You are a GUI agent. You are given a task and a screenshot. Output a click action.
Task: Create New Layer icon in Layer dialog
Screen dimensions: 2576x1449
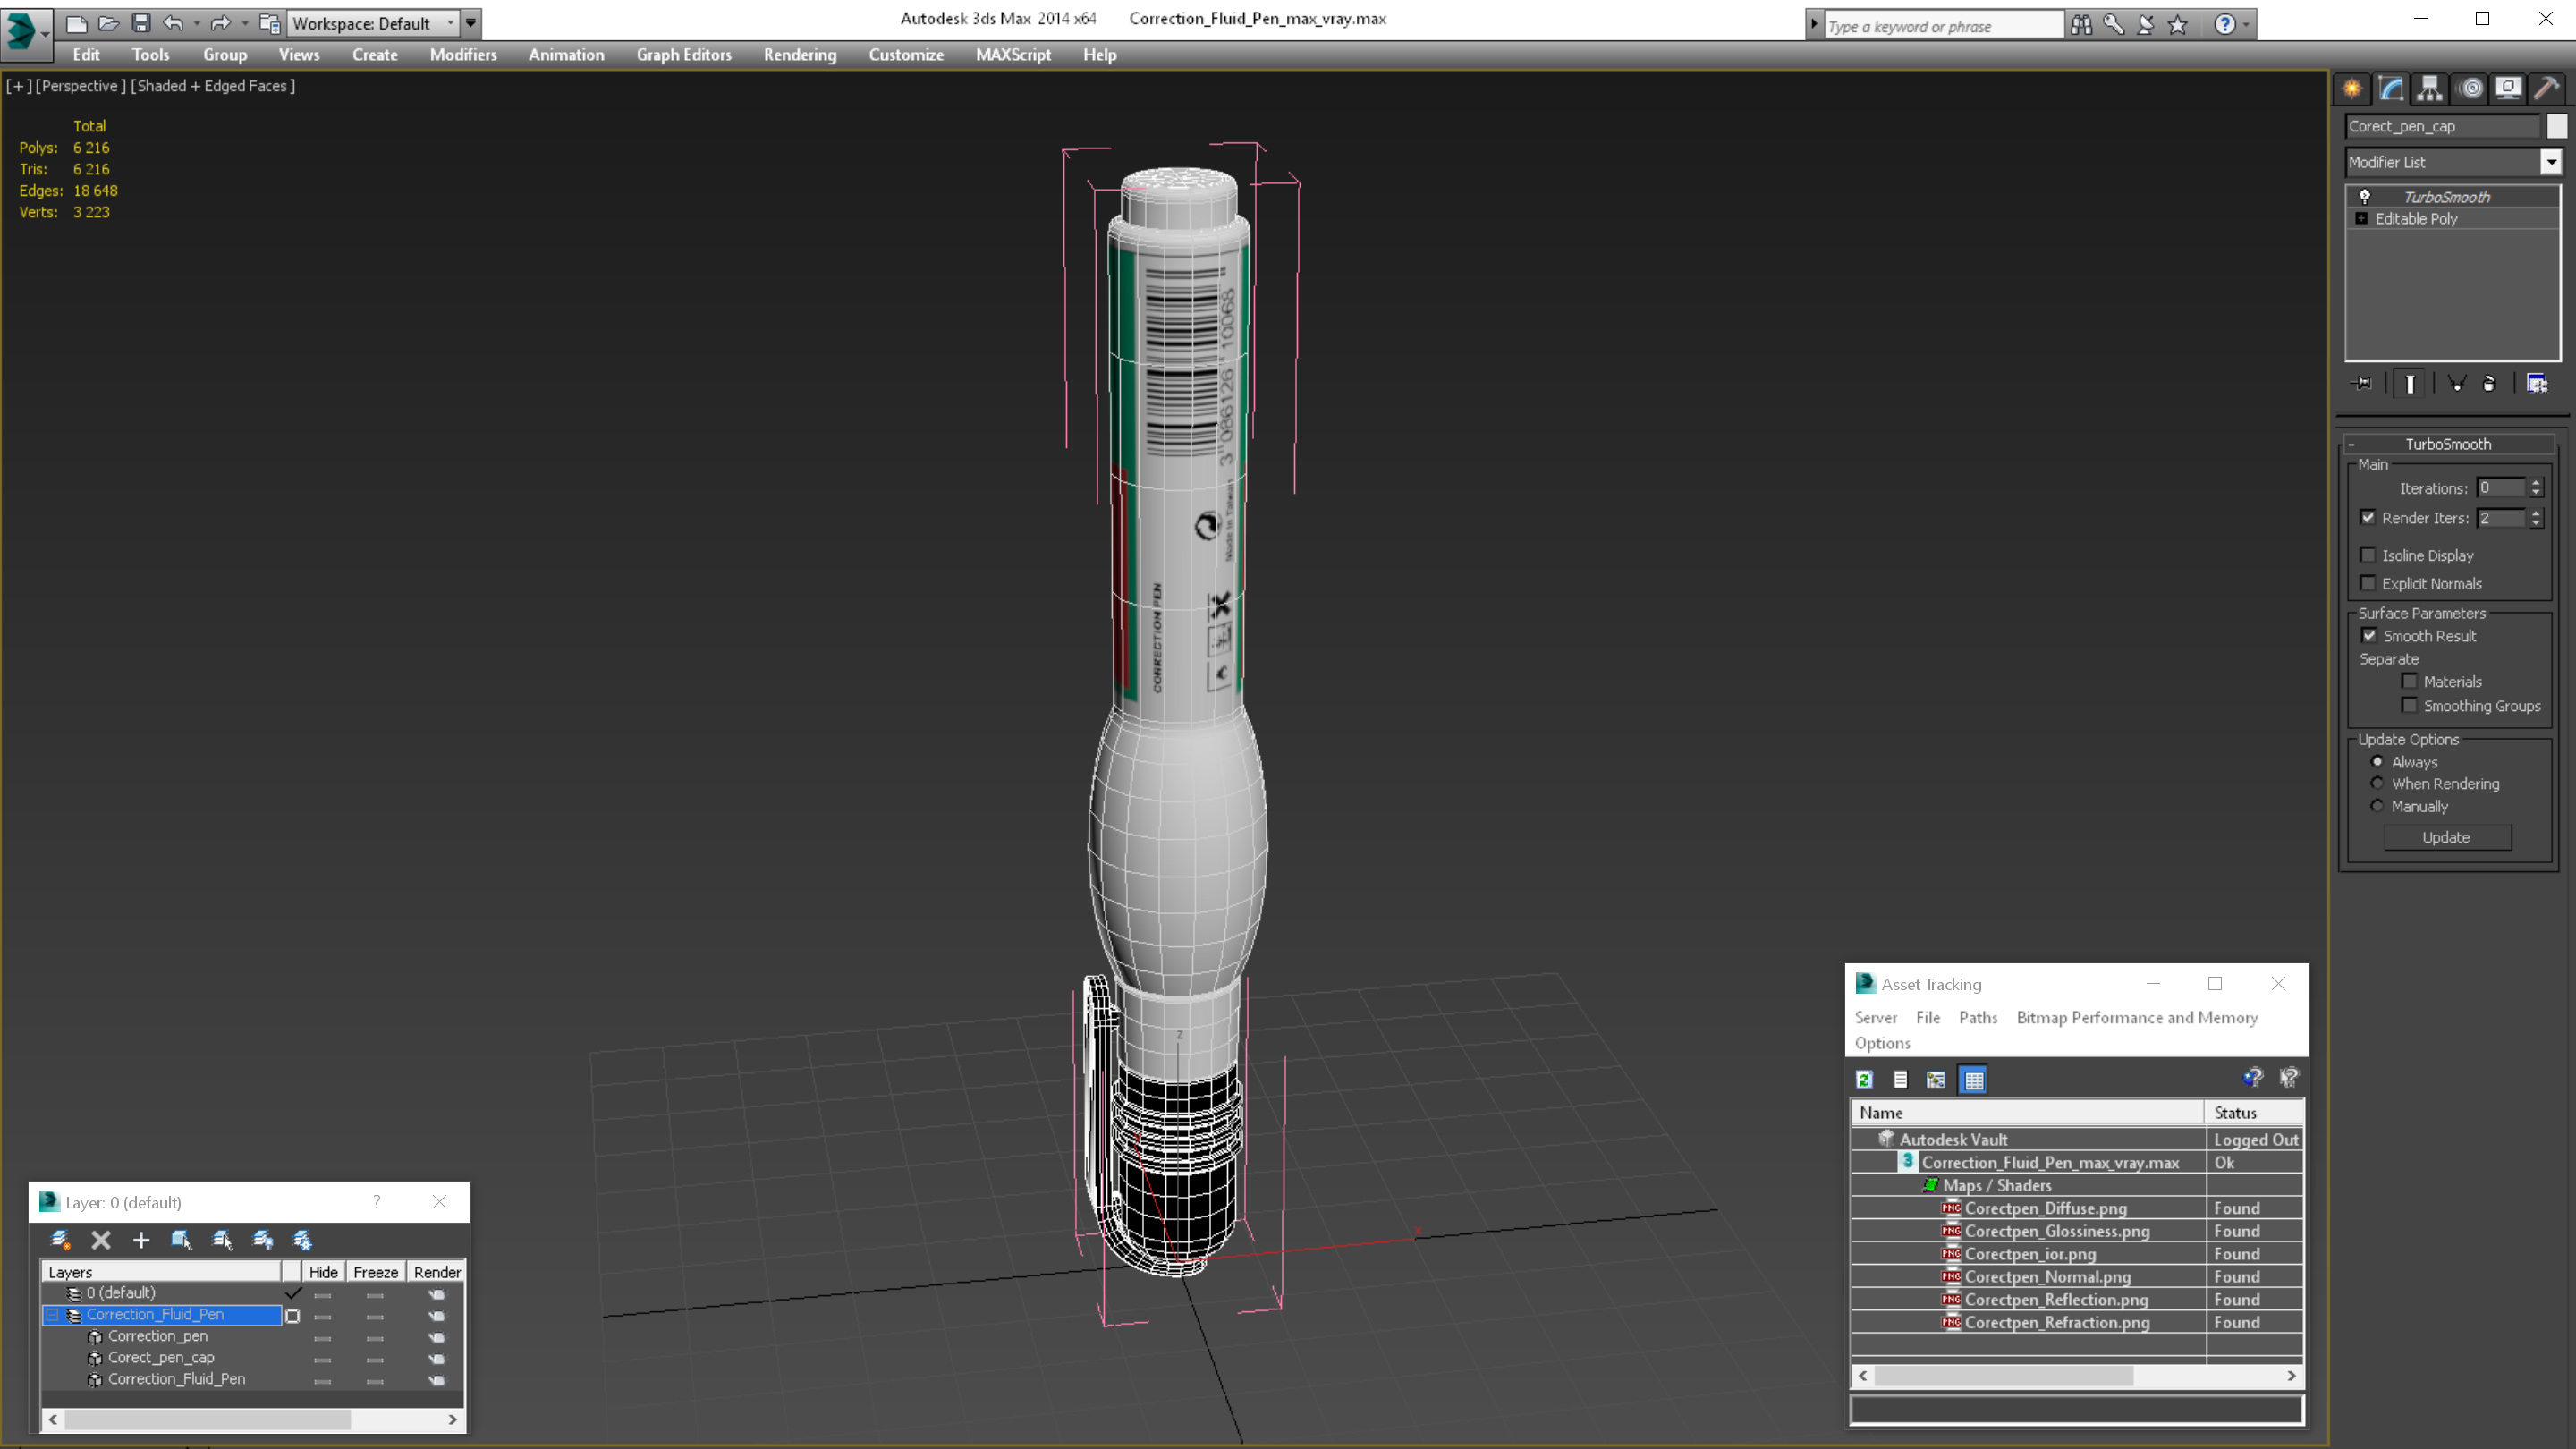[x=60, y=1240]
